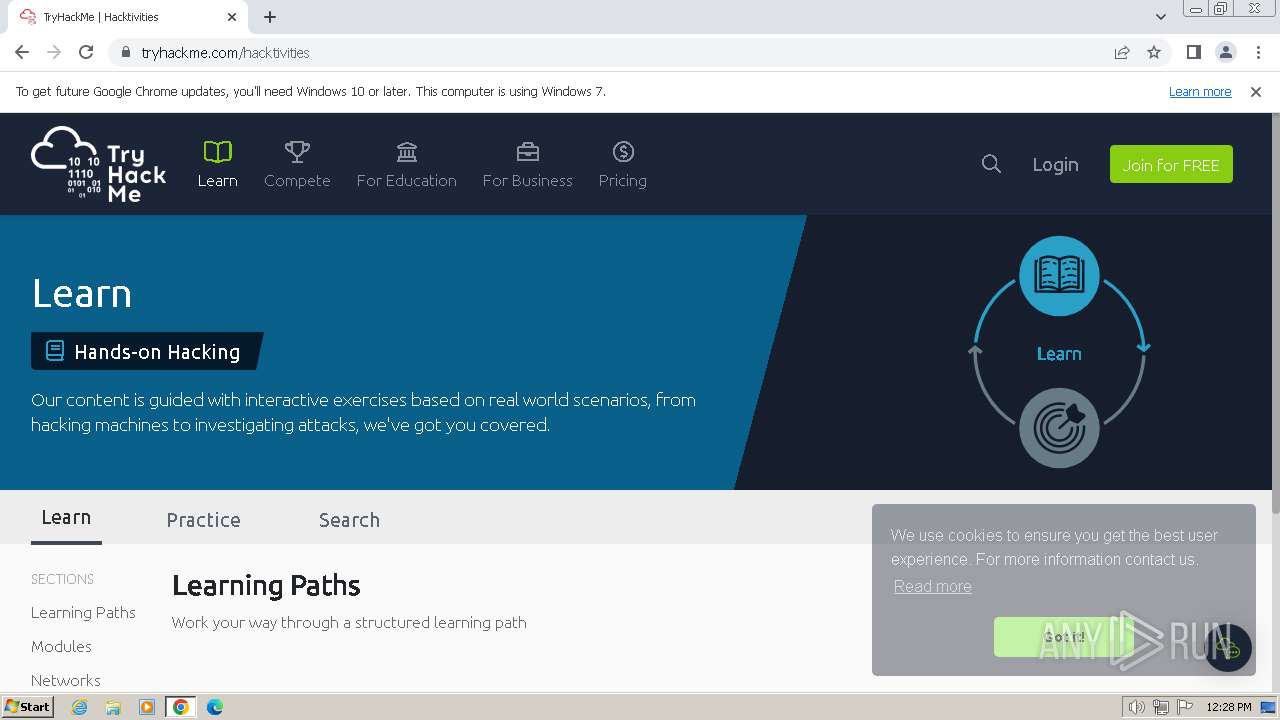
Task: Open the Chrome profile avatar
Action: [x=1226, y=52]
